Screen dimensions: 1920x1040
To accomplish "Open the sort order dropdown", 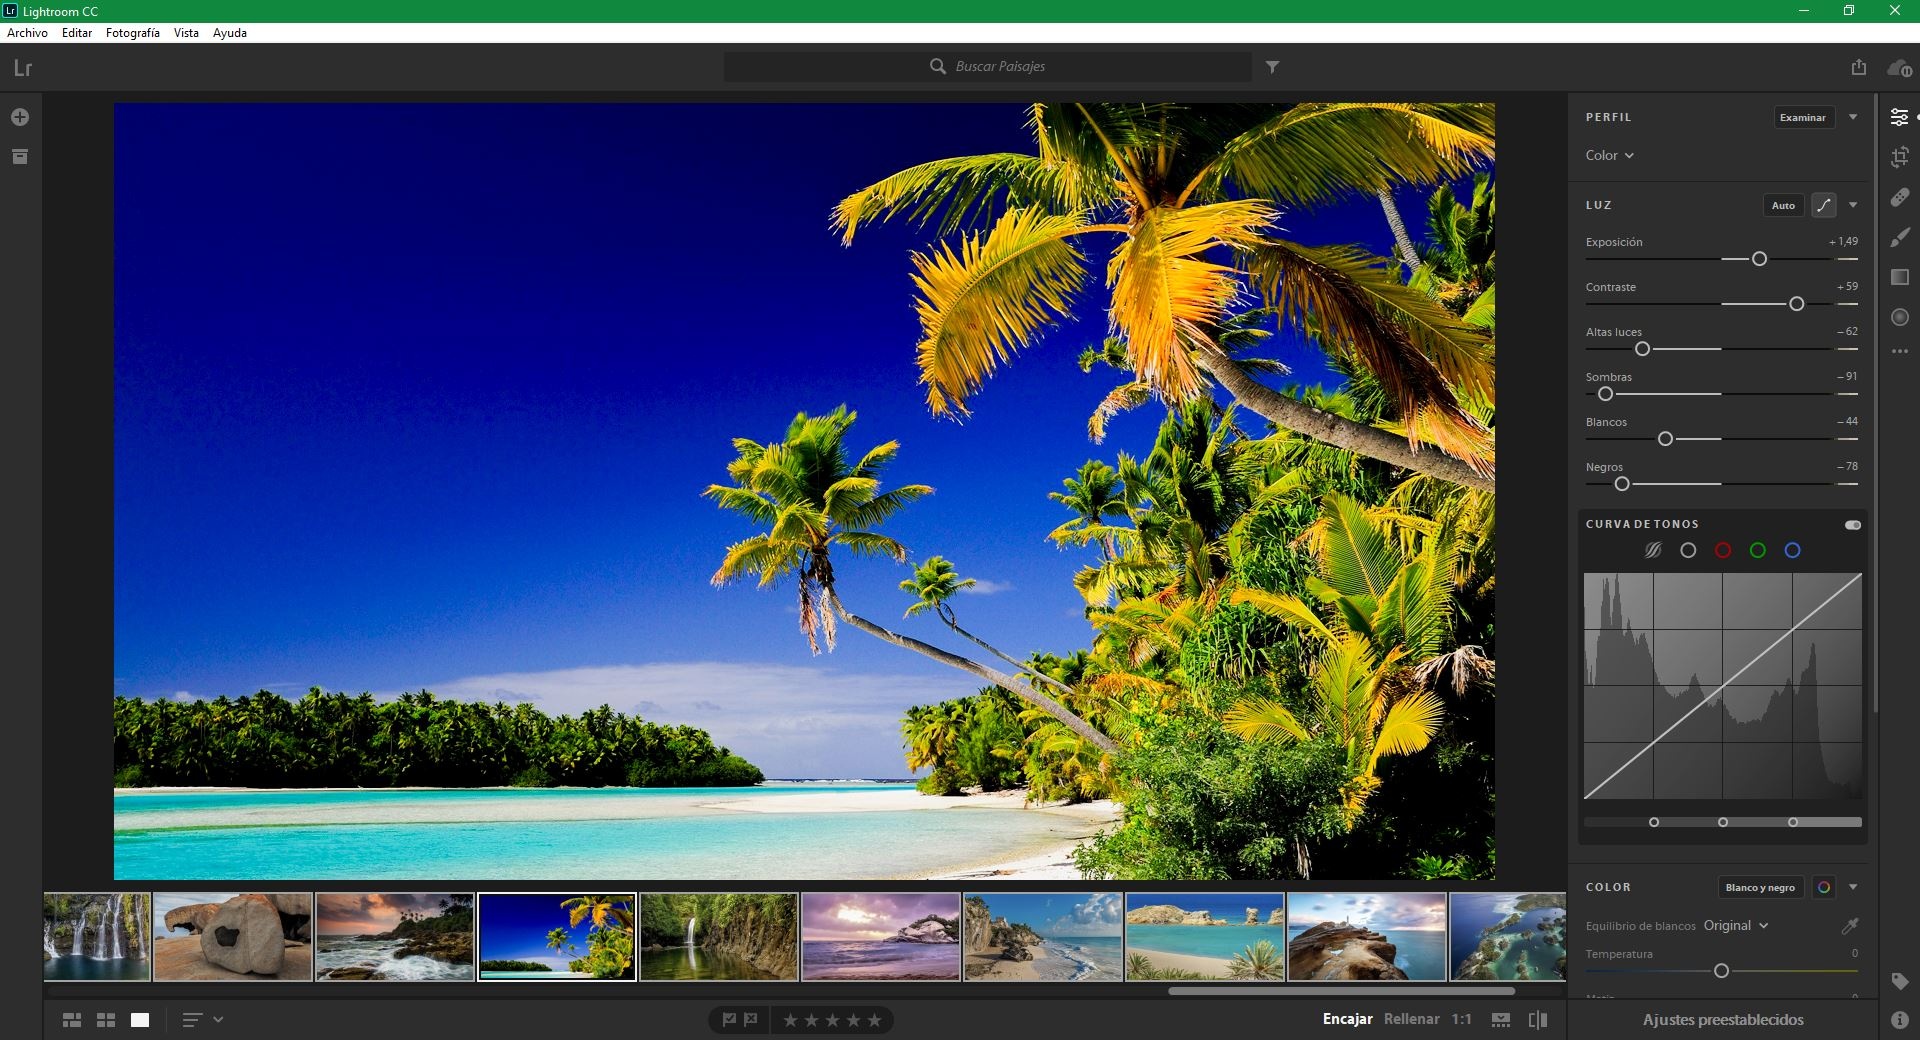I will [x=202, y=1020].
